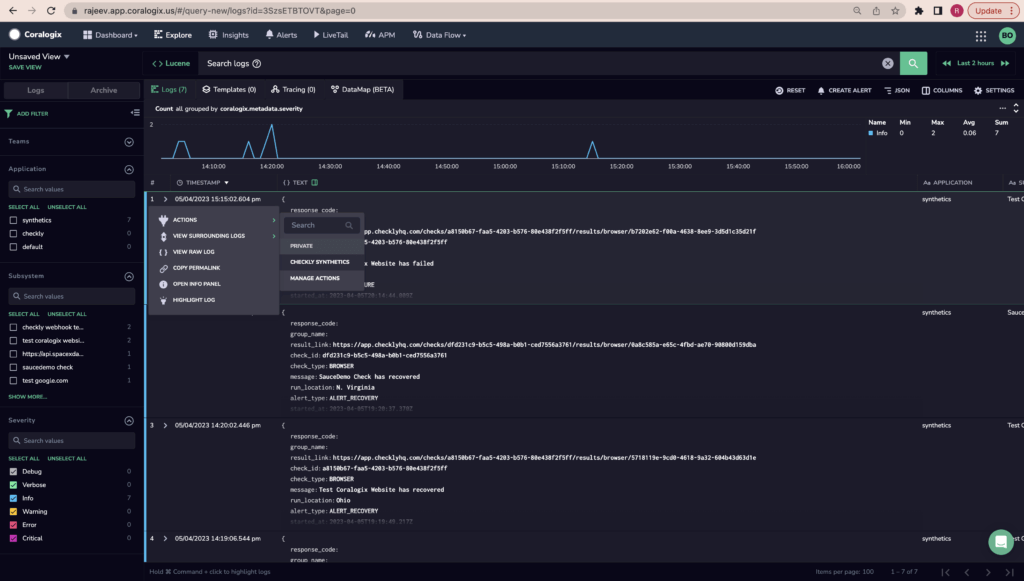Click the View Raw Log braces icon

tap(163, 252)
